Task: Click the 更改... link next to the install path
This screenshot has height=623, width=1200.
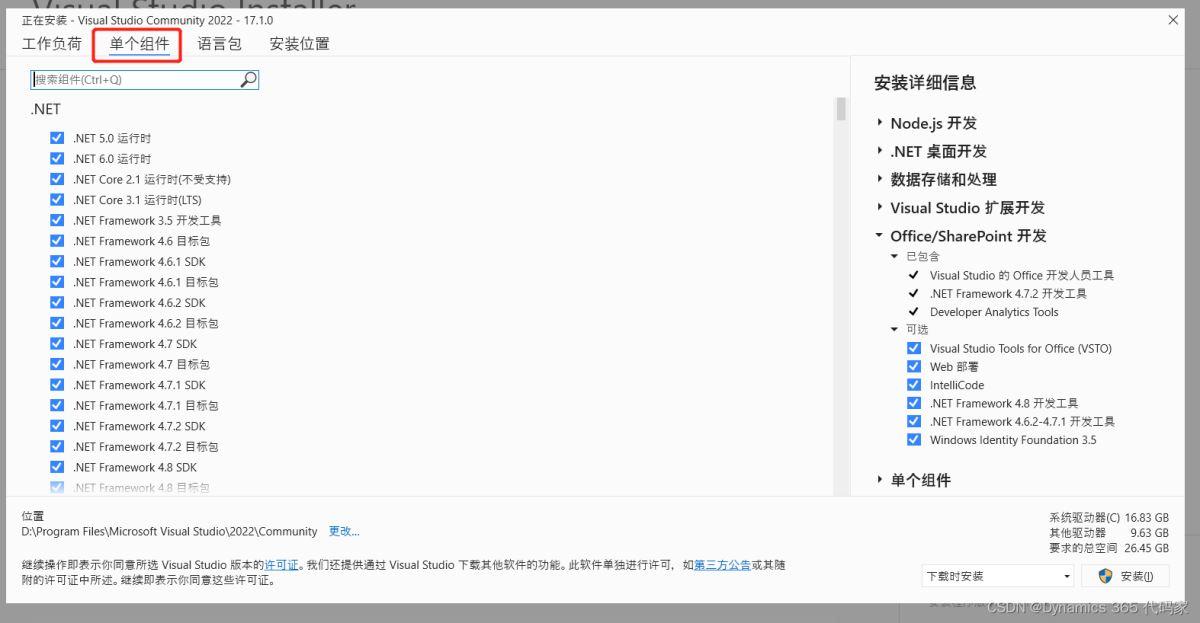Action: 344,531
